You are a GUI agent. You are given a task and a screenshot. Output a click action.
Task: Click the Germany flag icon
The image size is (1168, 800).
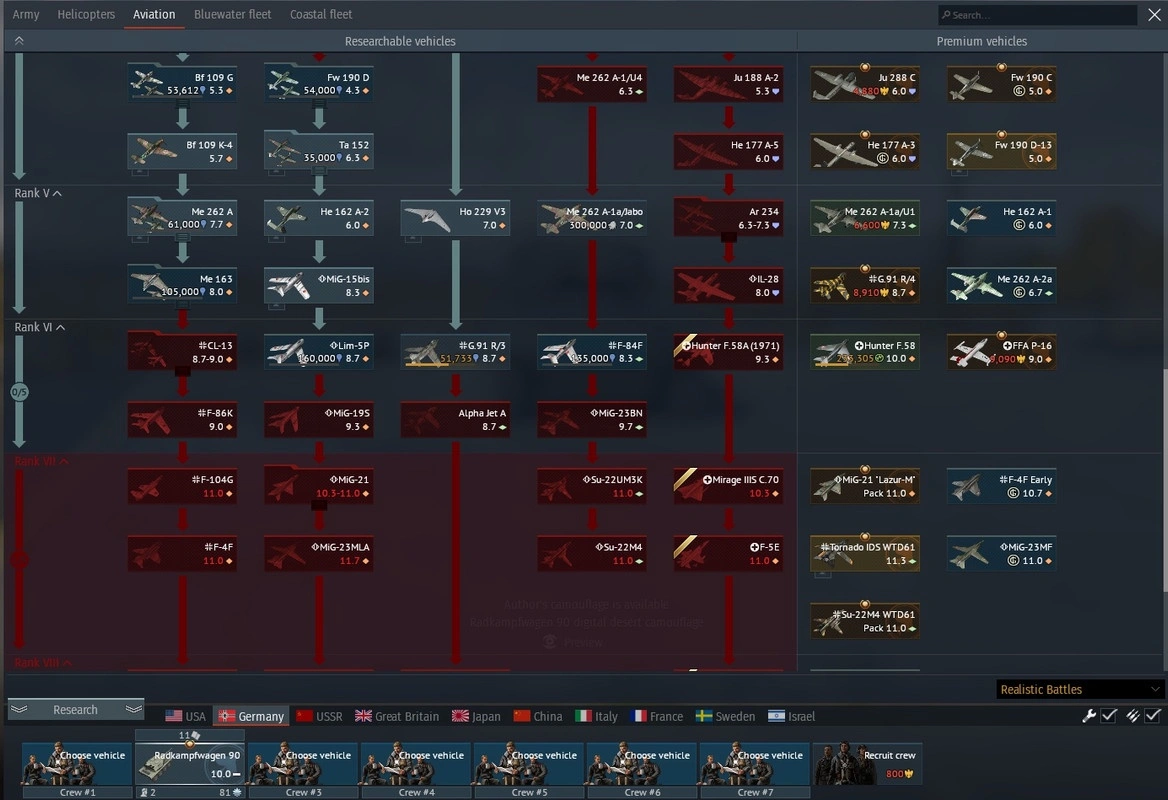click(x=227, y=716)
